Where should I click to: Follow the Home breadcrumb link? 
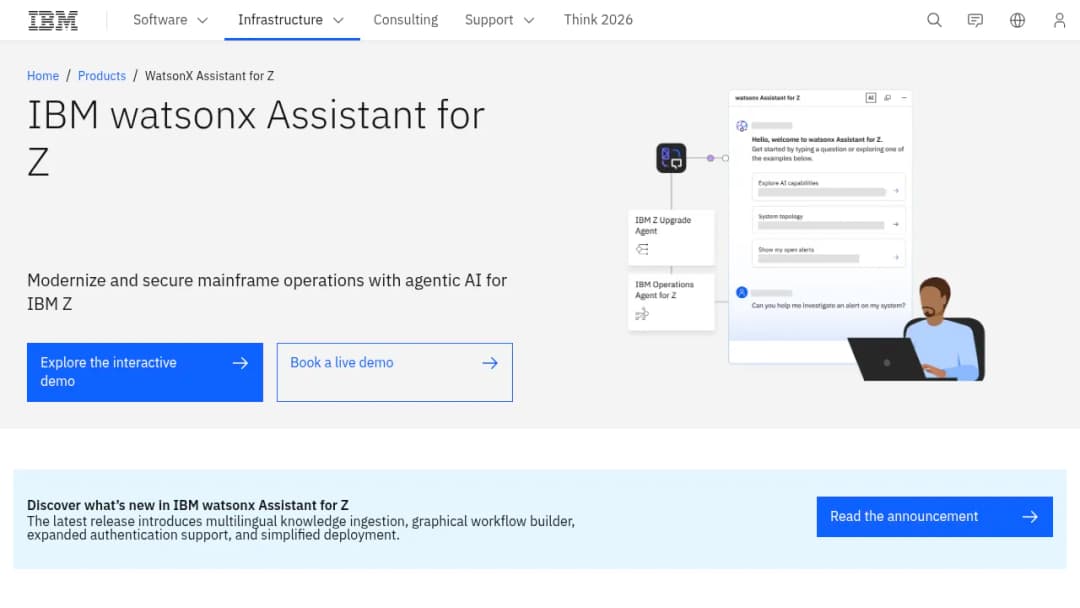43,76
